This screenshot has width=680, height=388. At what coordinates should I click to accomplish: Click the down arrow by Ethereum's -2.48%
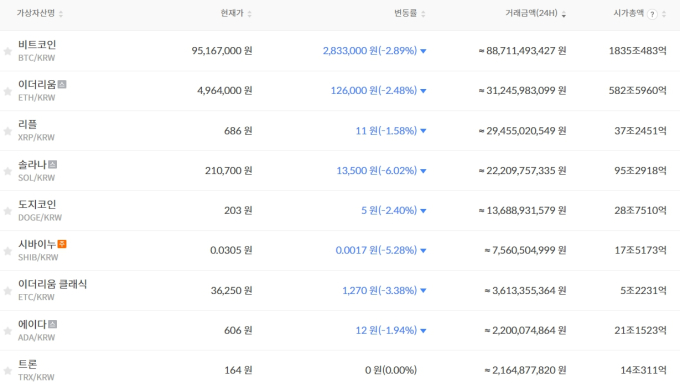pyautogui.click(x=423, y=91)
